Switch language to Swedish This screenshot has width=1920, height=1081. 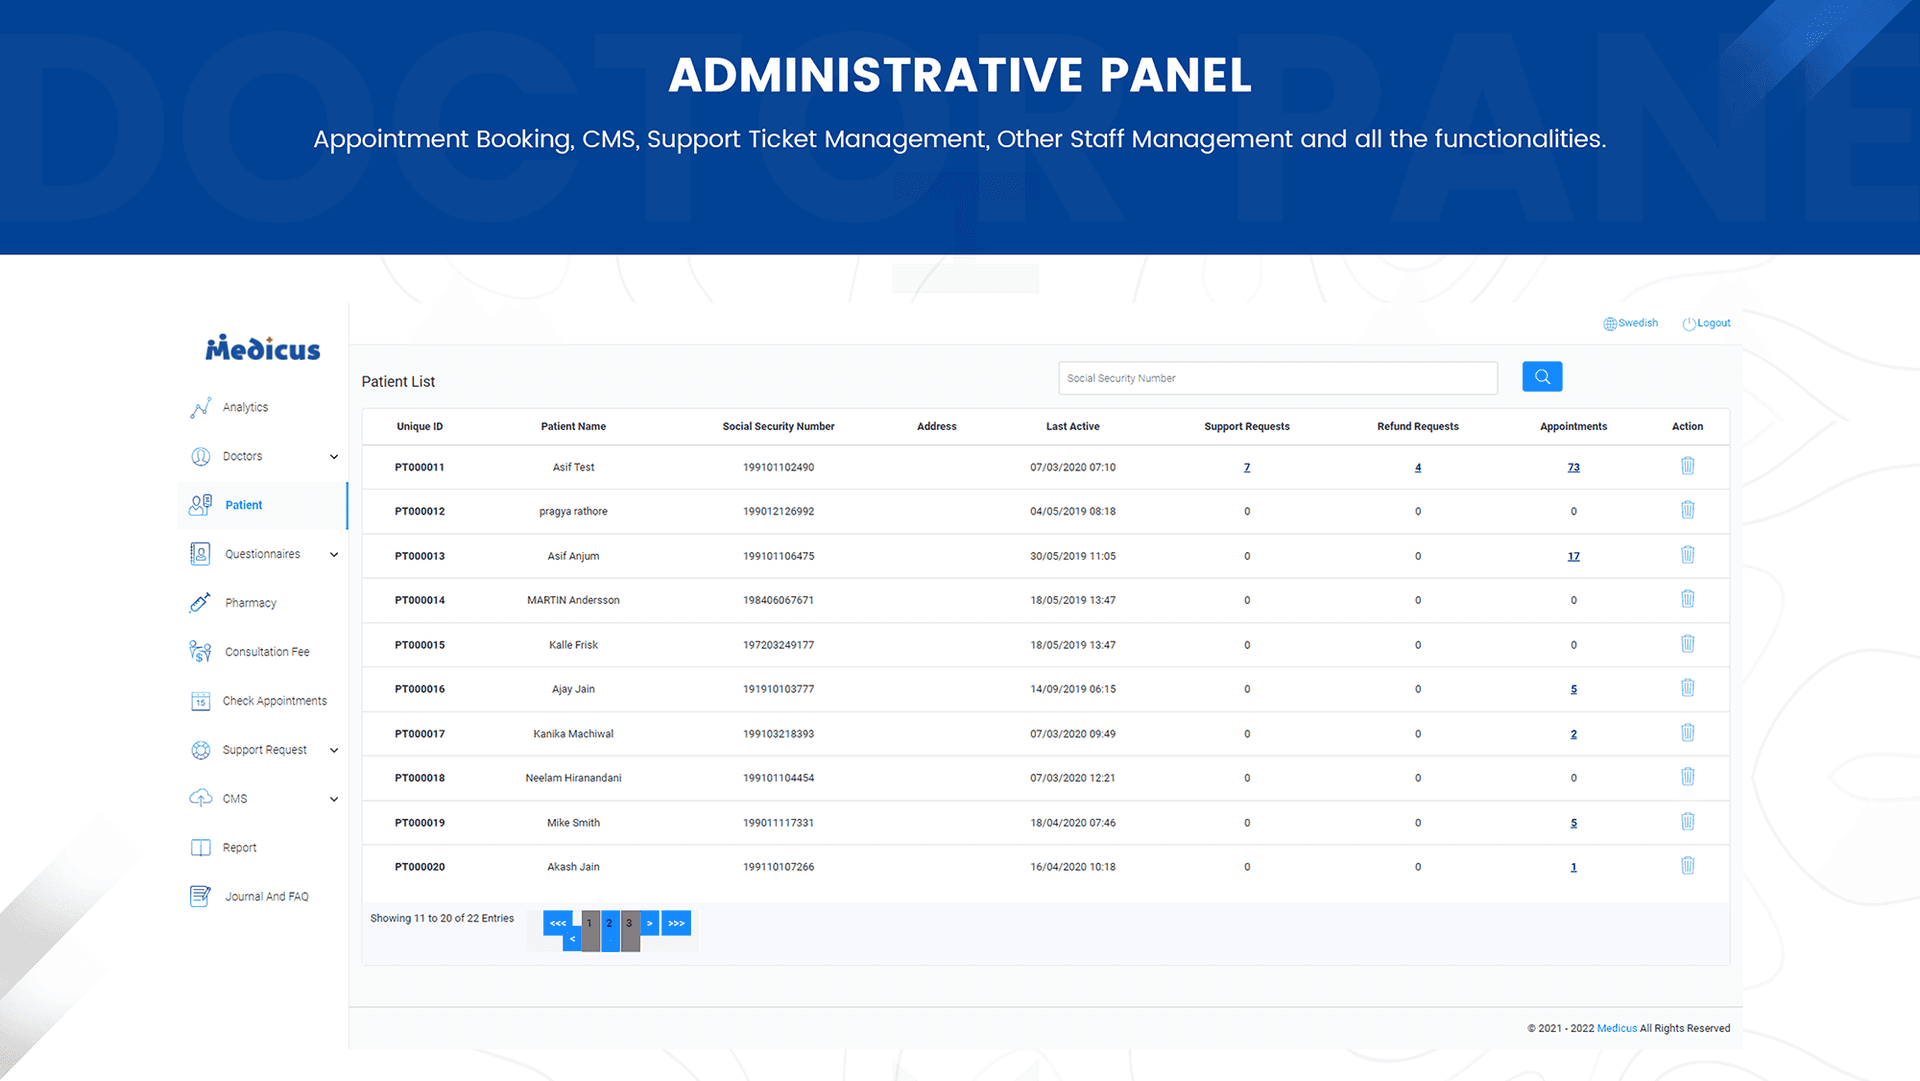pyautogui.click(x=1631, y=323)
